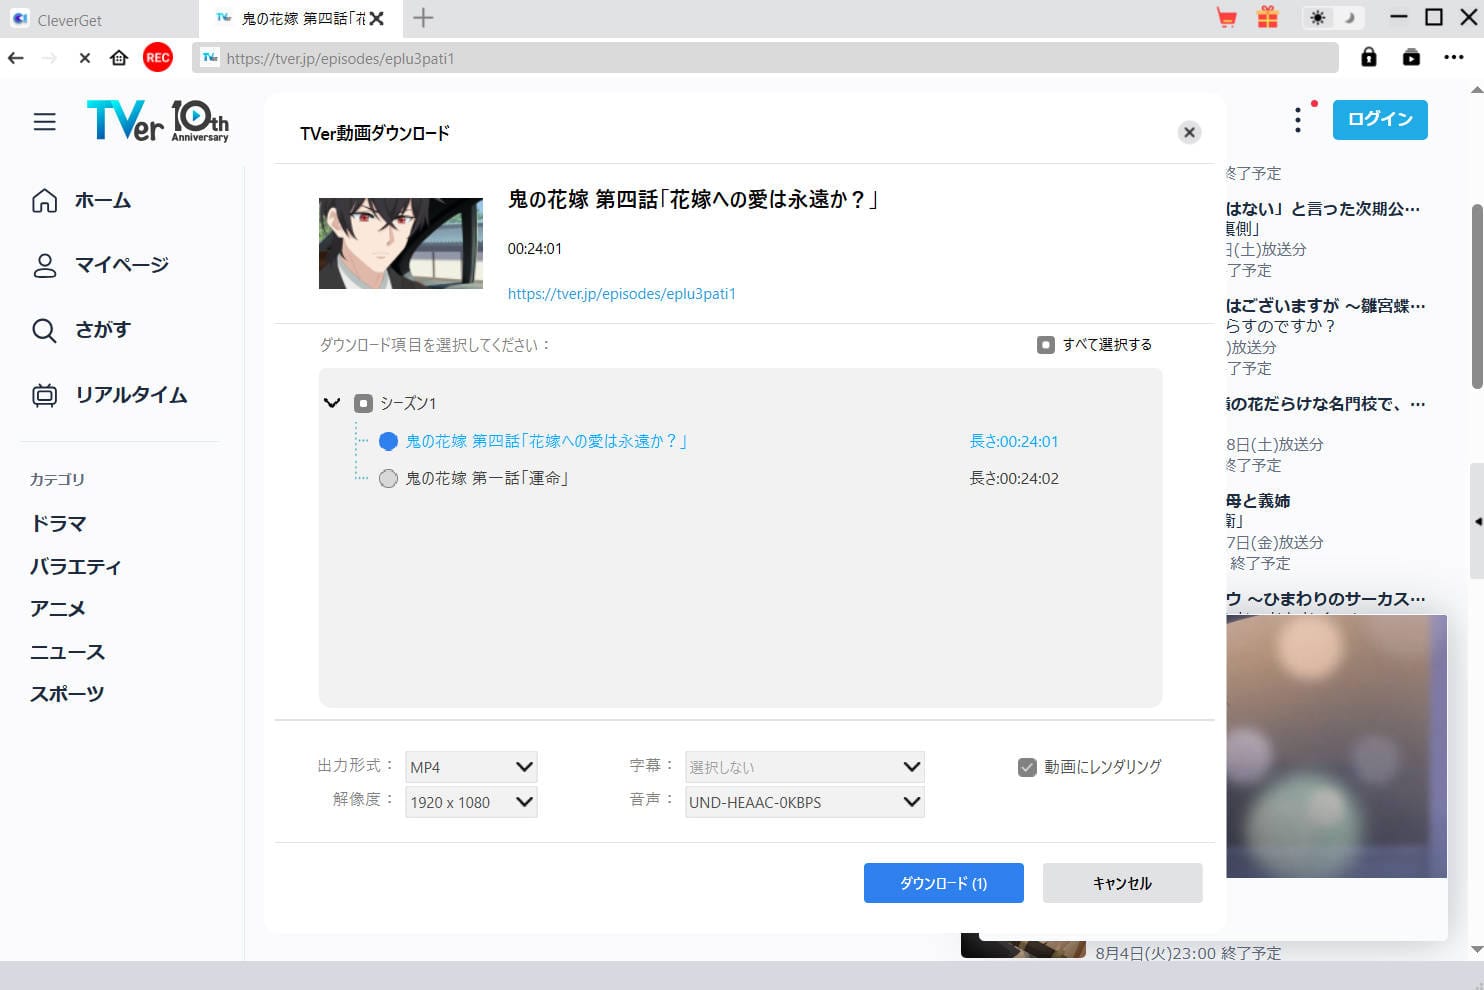Click the URL address bar
The height and width of the screenshot is (990, 1484).
coord(766,58)
